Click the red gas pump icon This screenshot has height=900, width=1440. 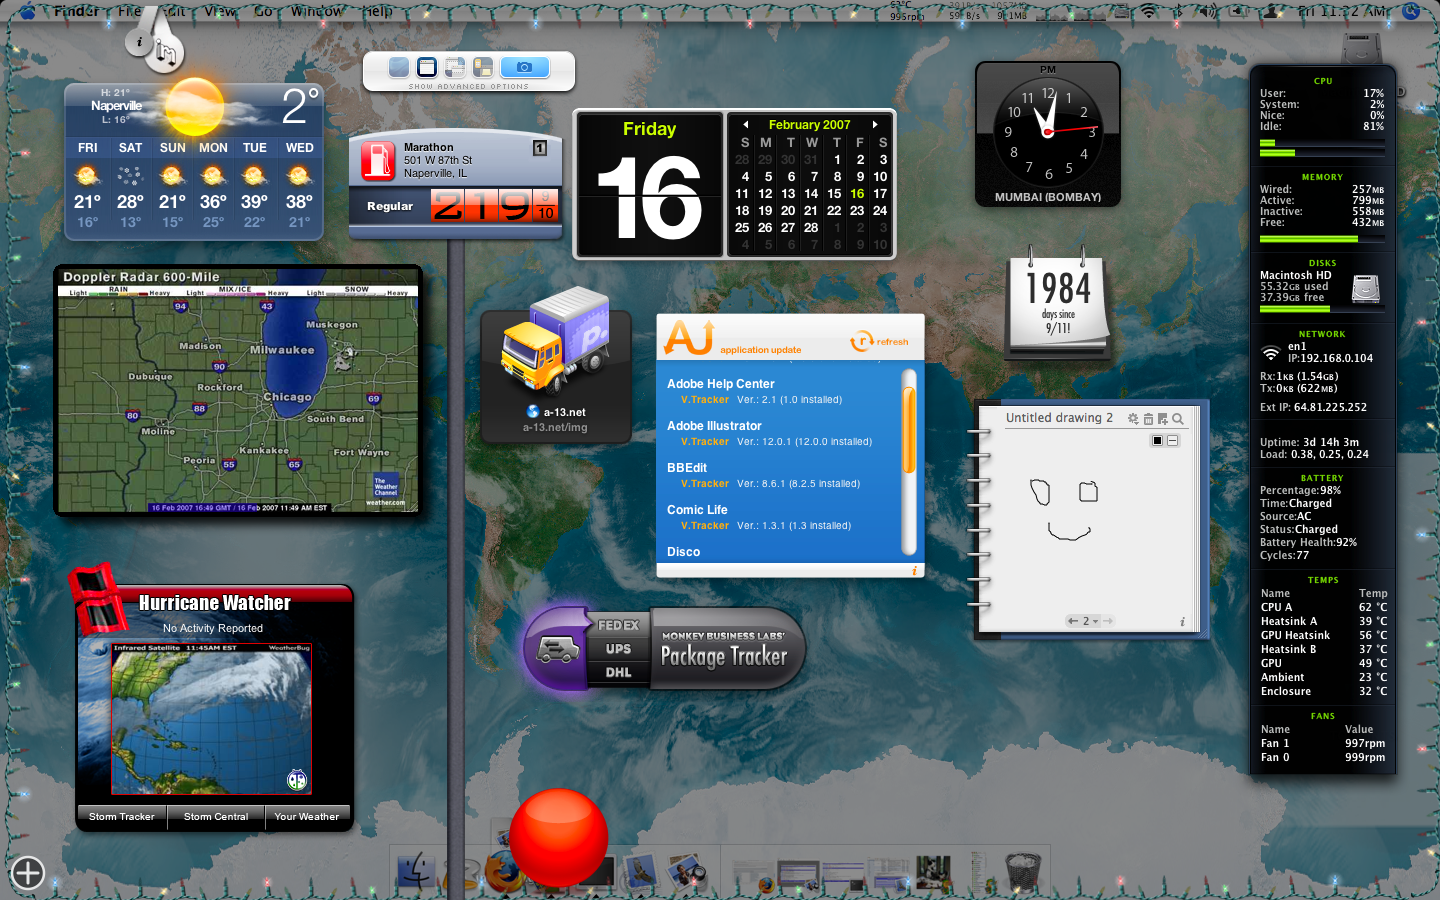pyautogui.click(x=378, y=160)
